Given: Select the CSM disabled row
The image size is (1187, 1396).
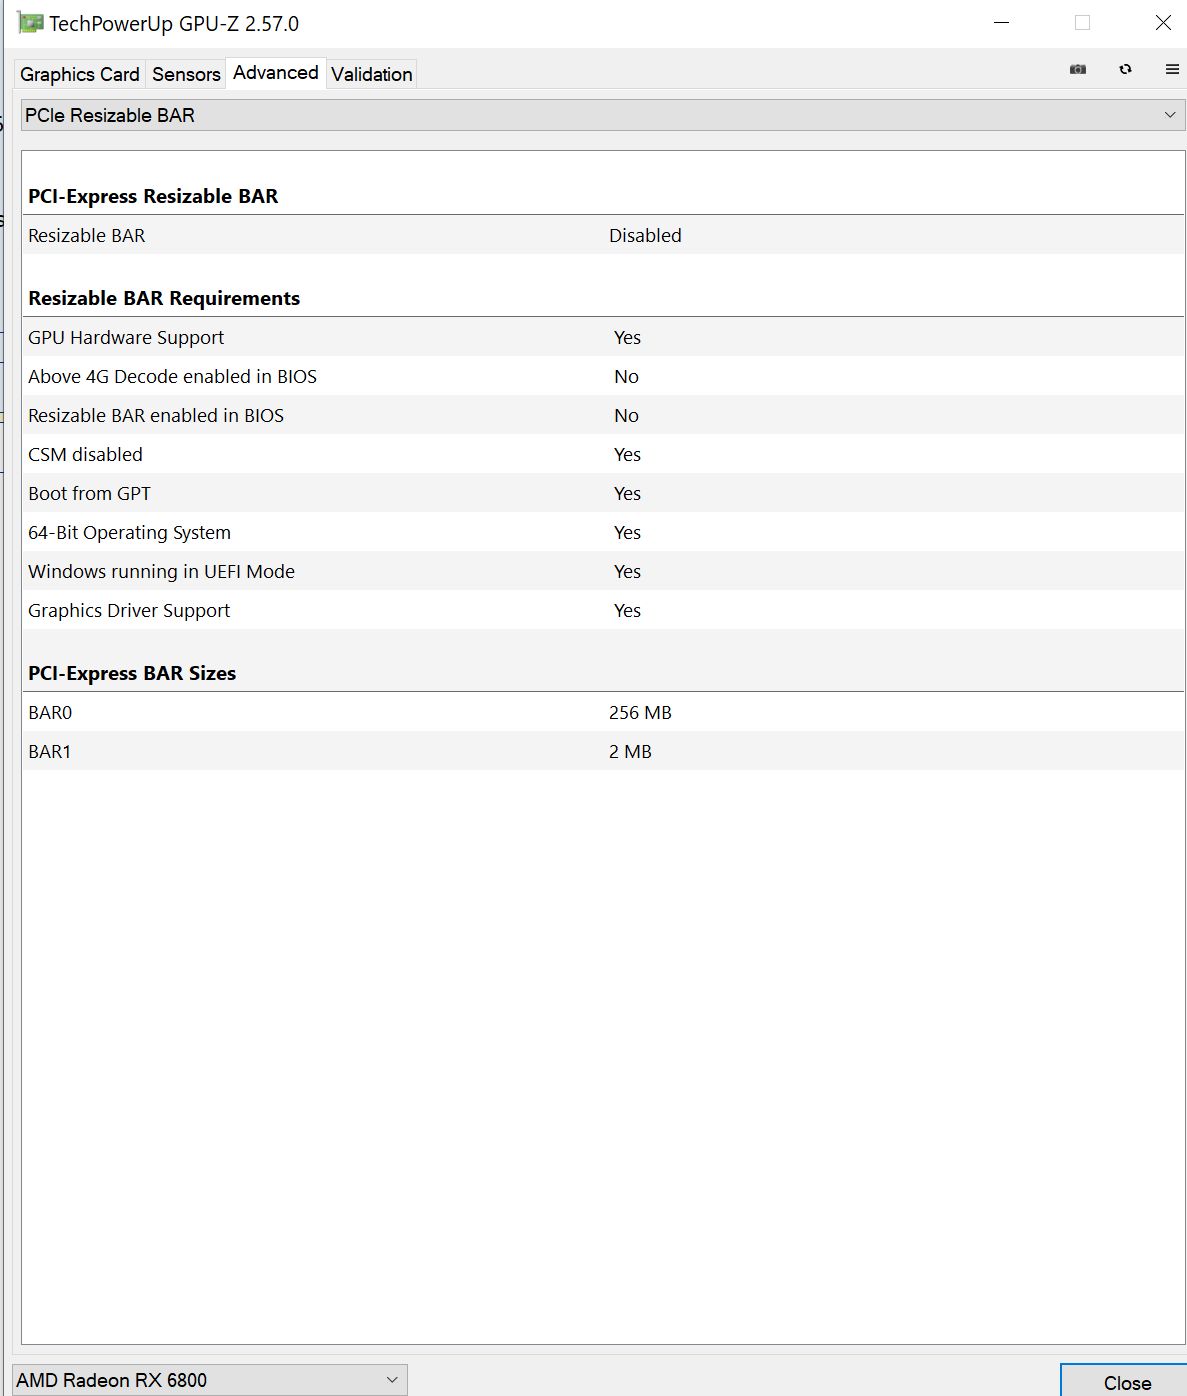Looking at the screenshot, I should click(603, 454).
